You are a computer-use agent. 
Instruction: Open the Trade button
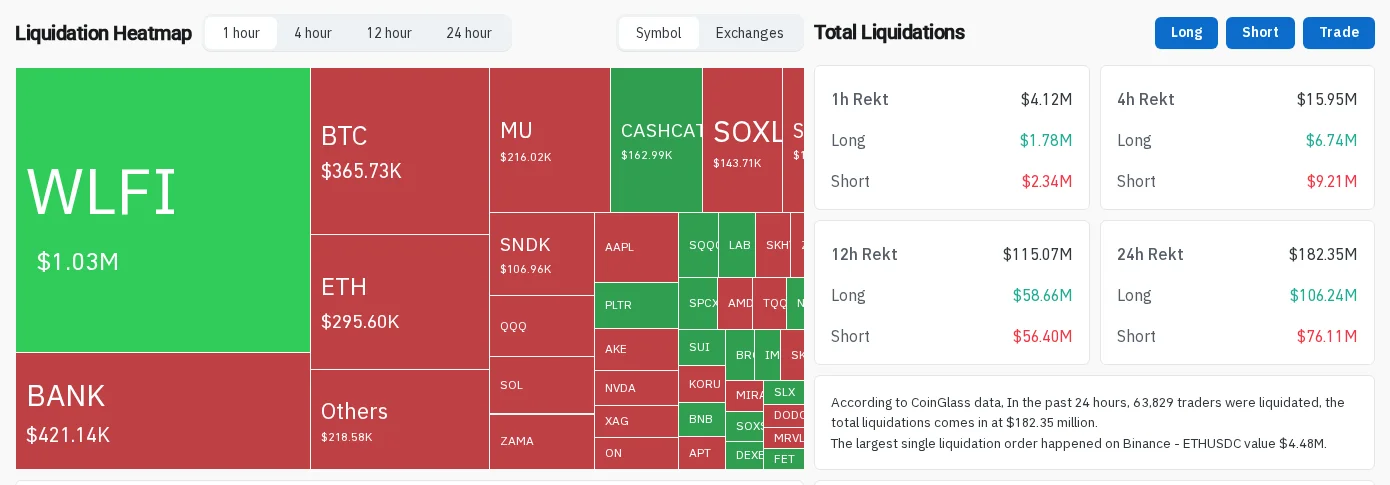[1339, 33]
